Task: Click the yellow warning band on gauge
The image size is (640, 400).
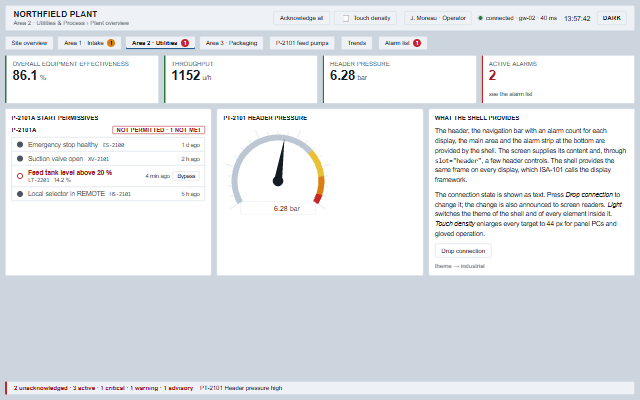Action: 316,162
